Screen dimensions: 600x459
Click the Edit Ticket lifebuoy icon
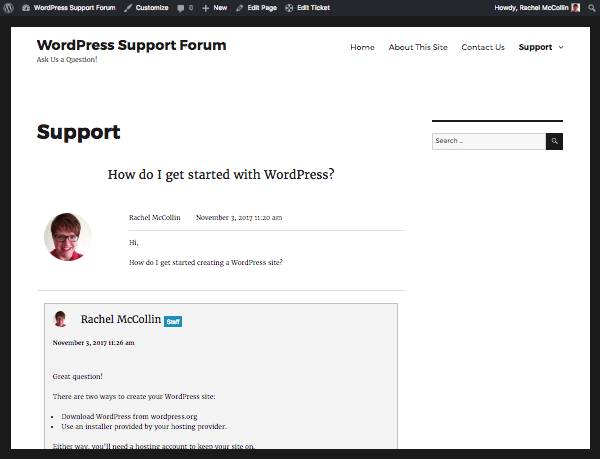[x=290, y=7]
